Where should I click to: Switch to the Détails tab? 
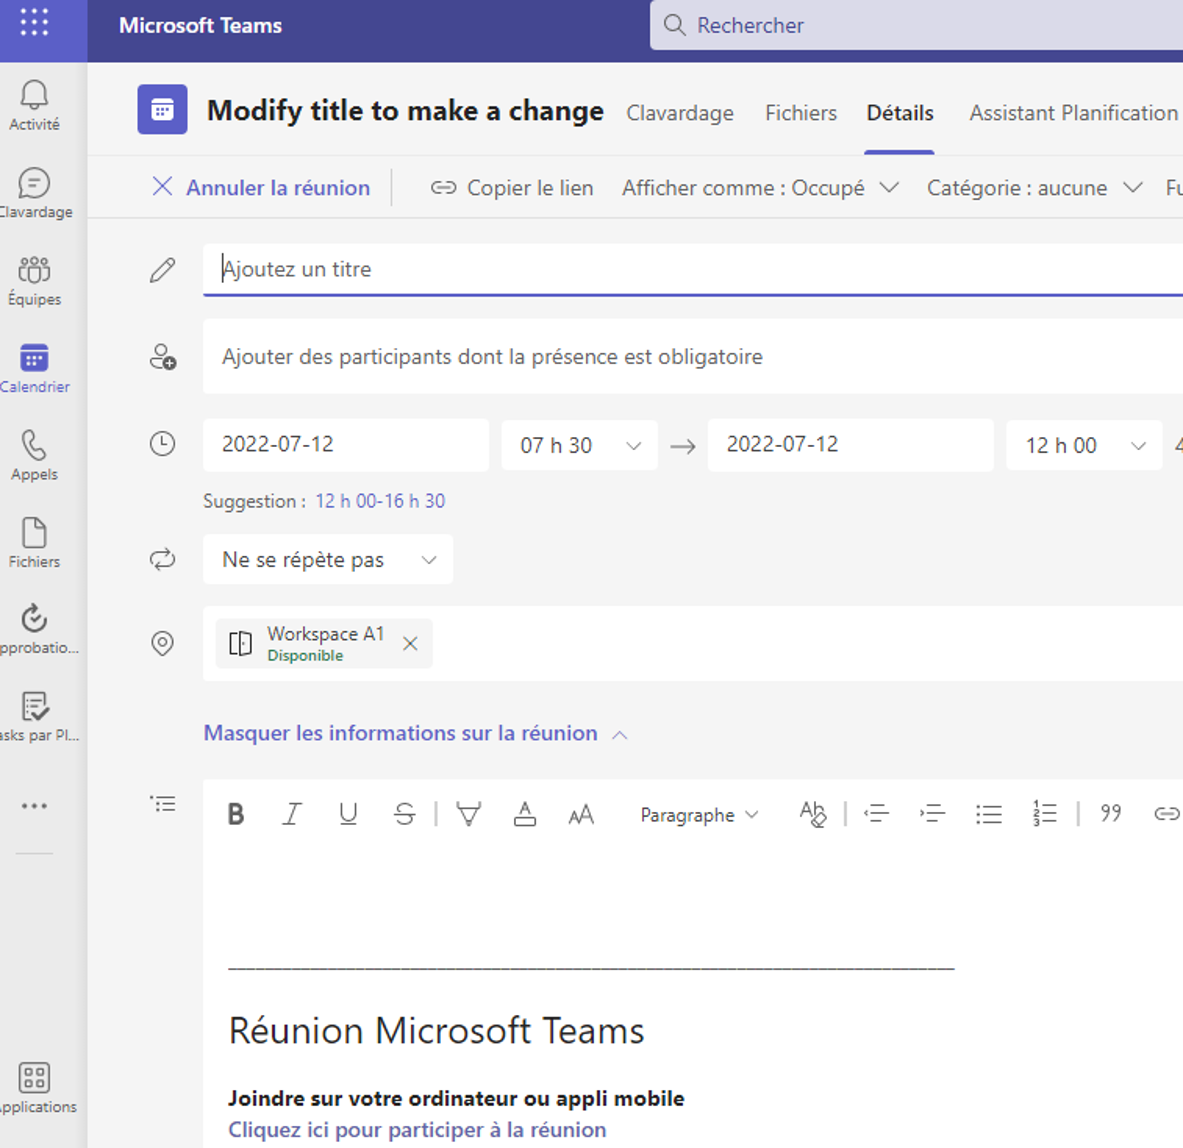[x=899, y=113]
